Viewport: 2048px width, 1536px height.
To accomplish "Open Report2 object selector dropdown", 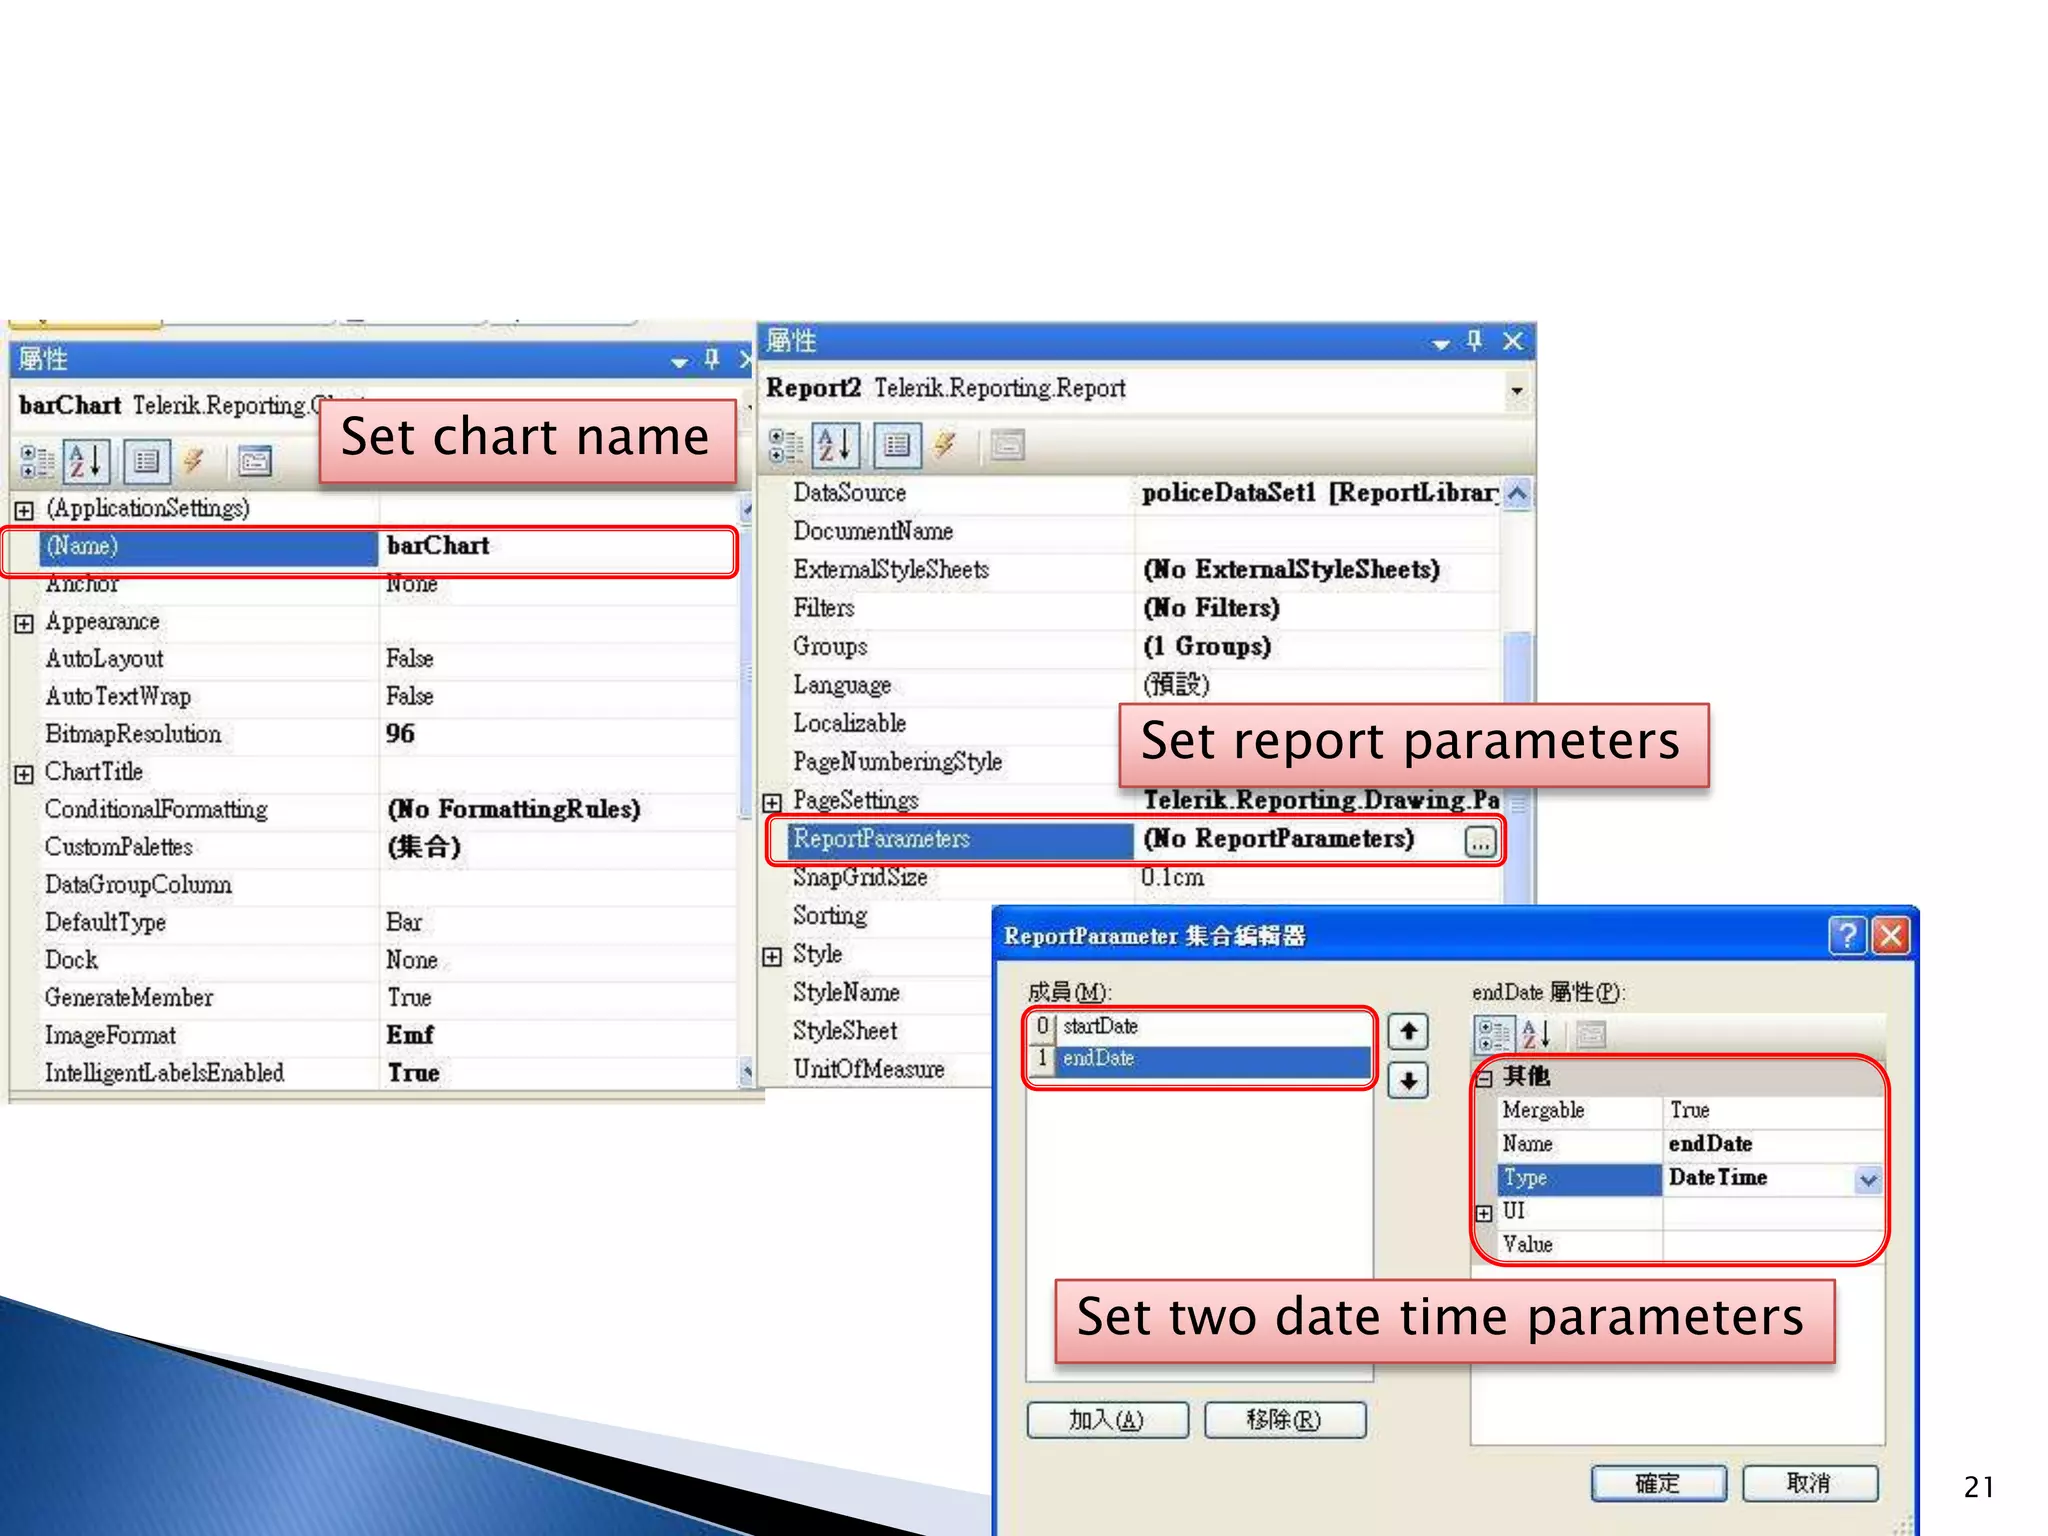I will coord(1517,389).
